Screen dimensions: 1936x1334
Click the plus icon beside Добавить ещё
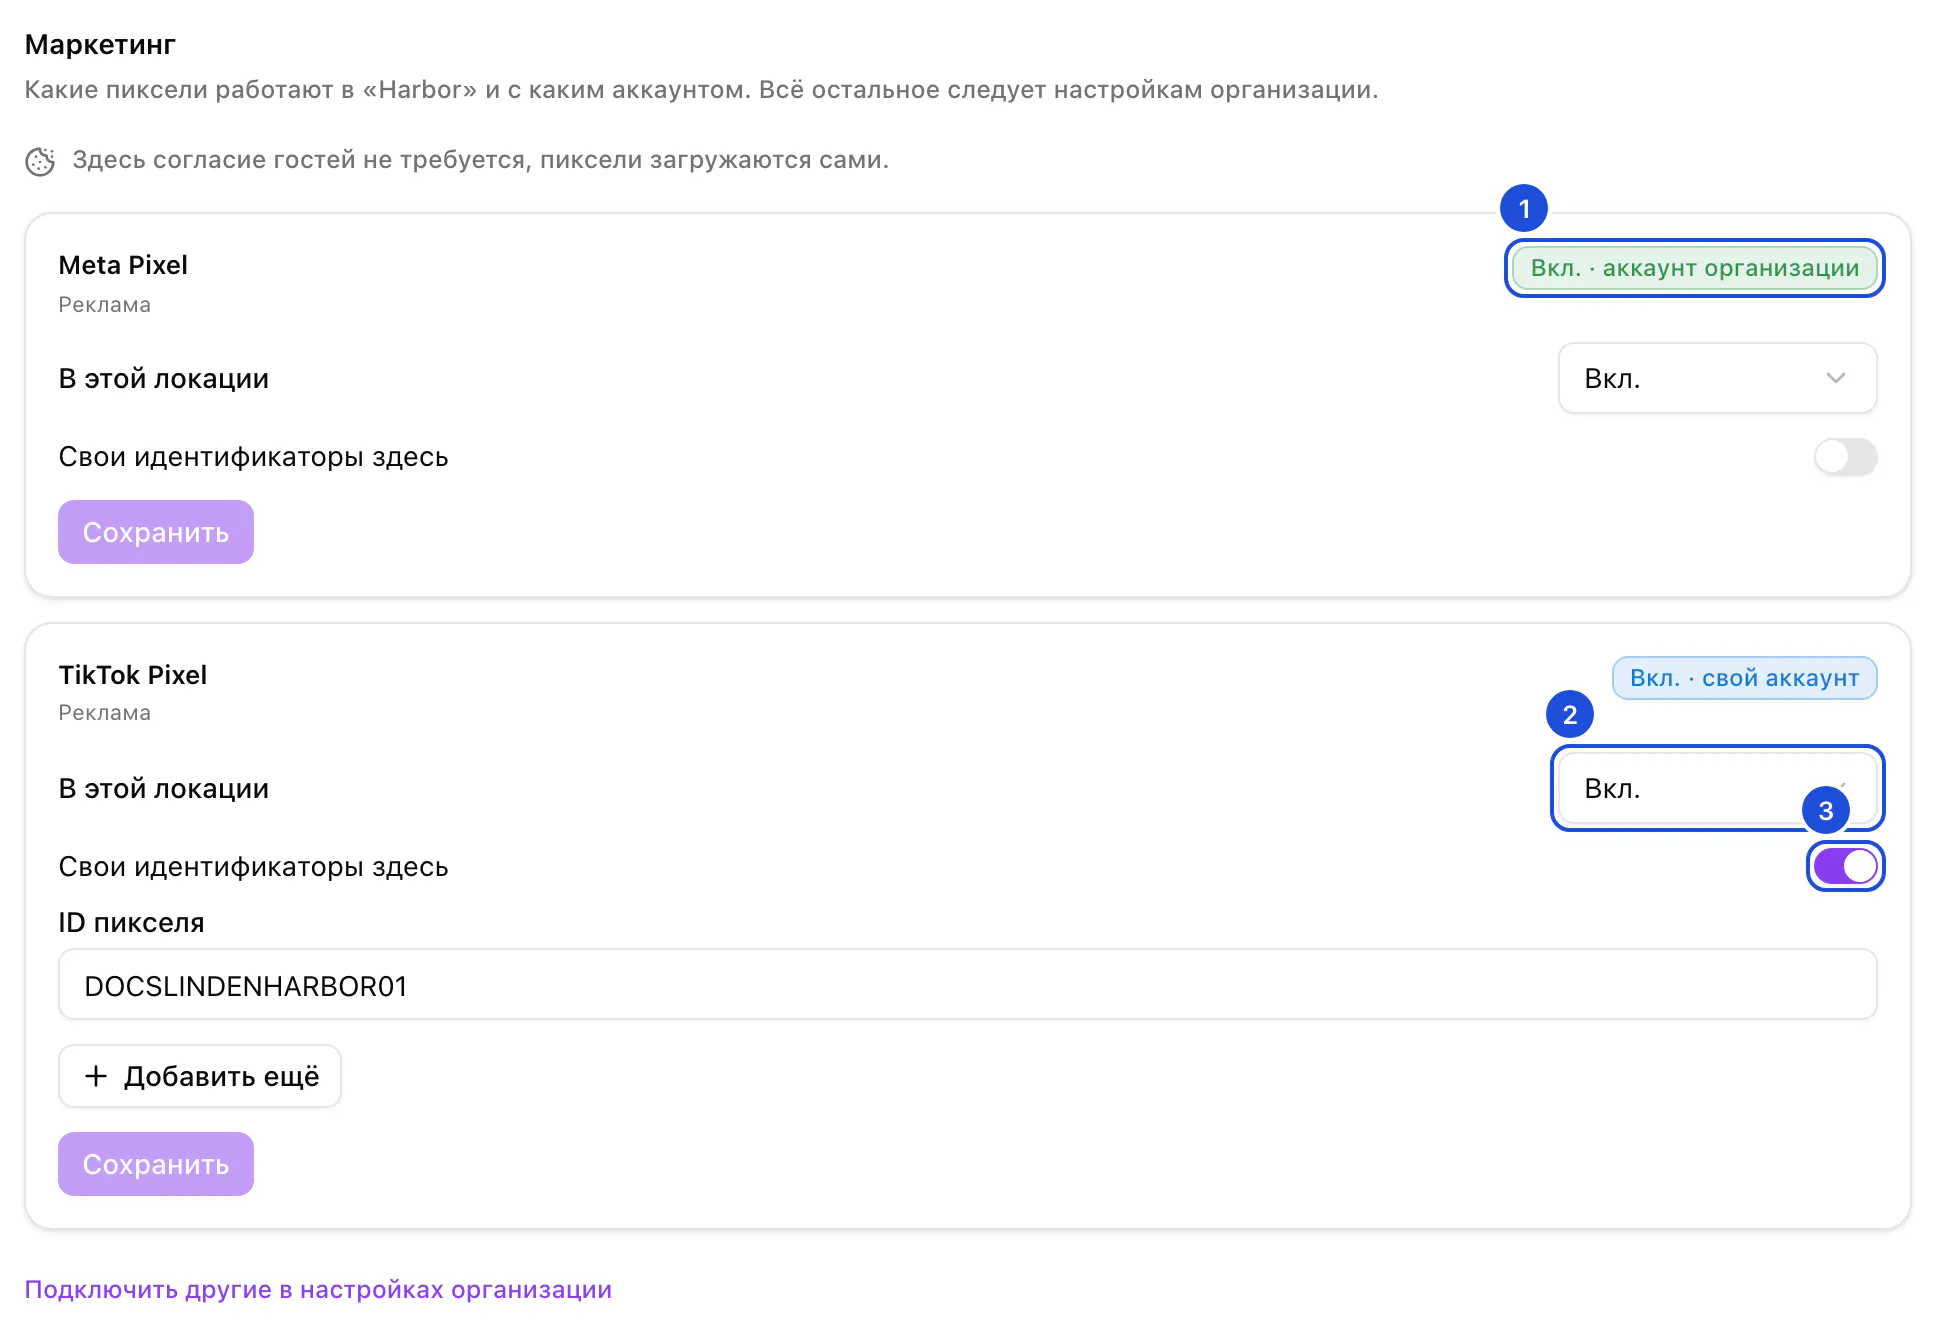pyautogui.click(x=96, y=1076)
